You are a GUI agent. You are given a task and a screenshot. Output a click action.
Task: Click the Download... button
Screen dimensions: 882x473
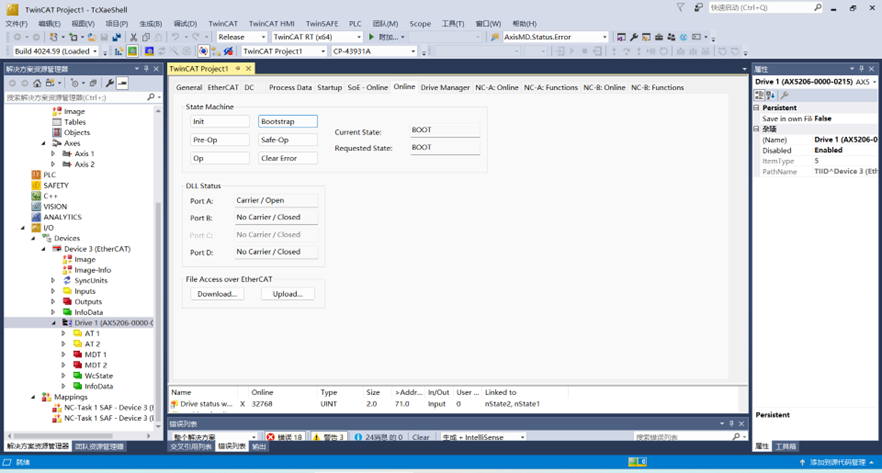[x=217, y=294]
